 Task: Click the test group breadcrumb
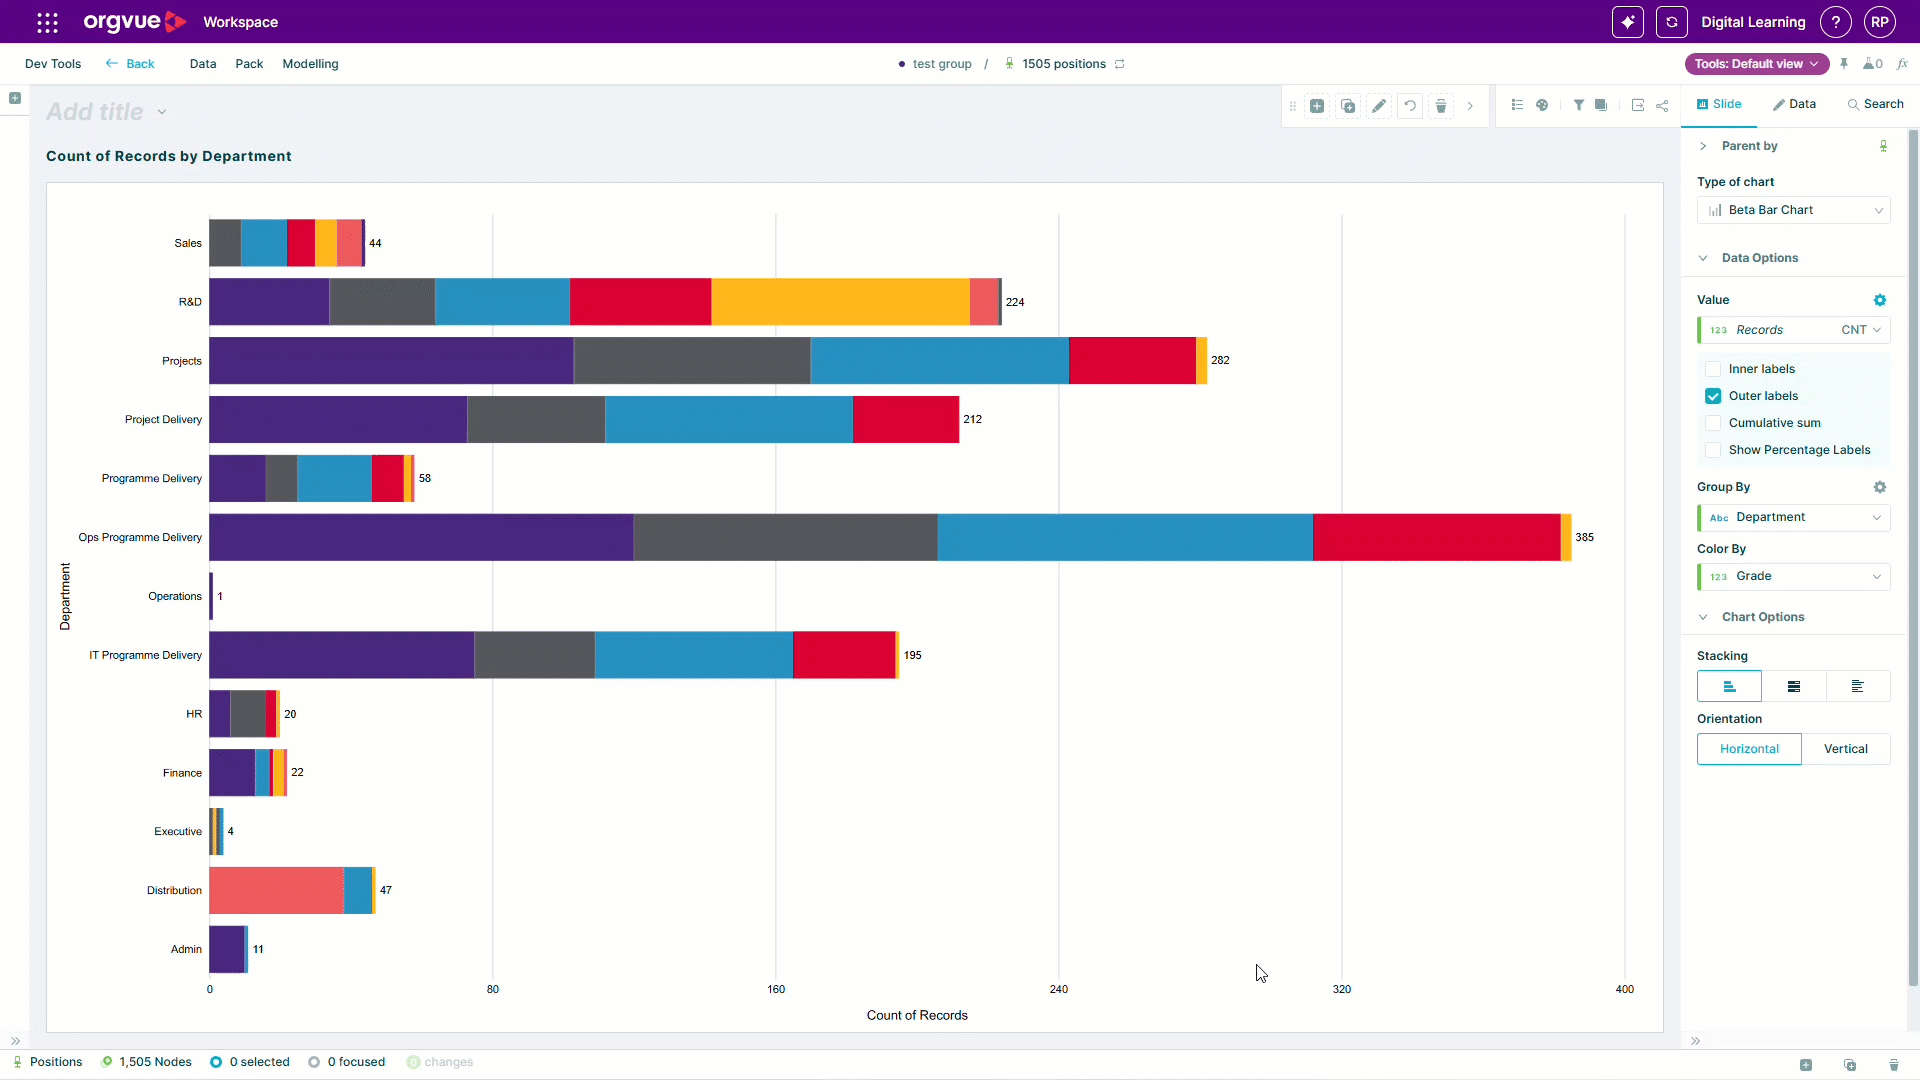tap(942, 64)
